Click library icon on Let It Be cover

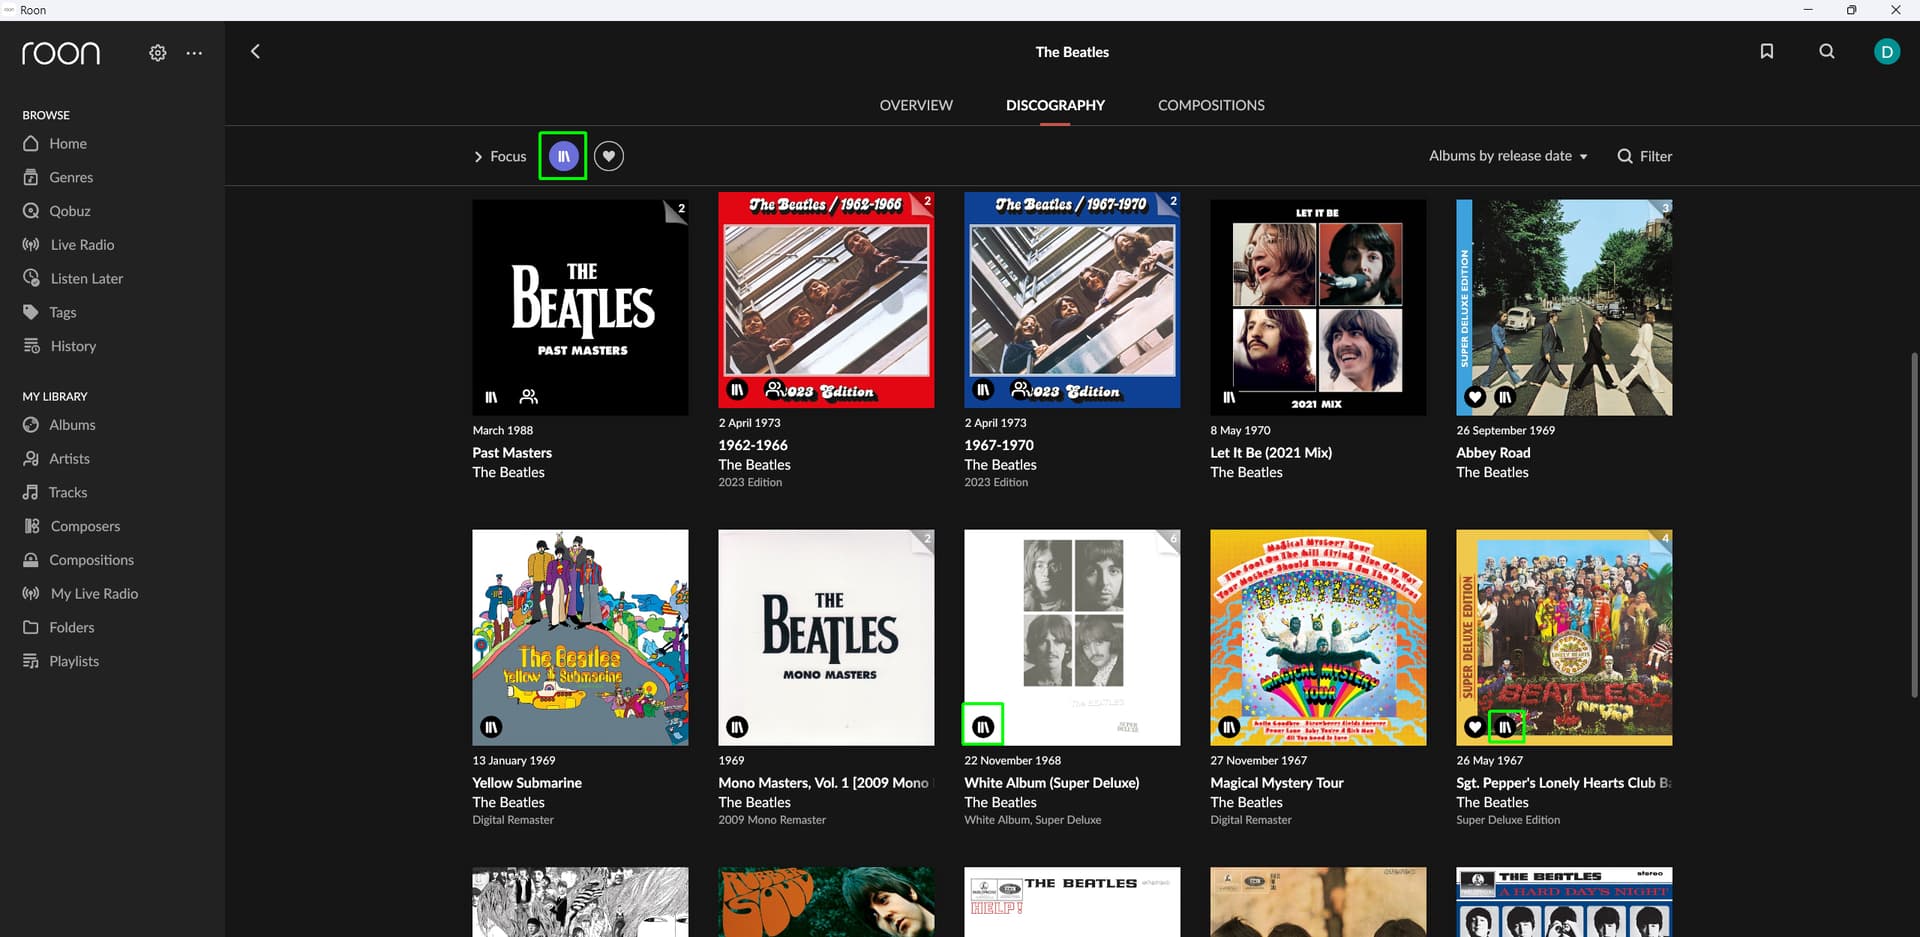[1229, 397]
